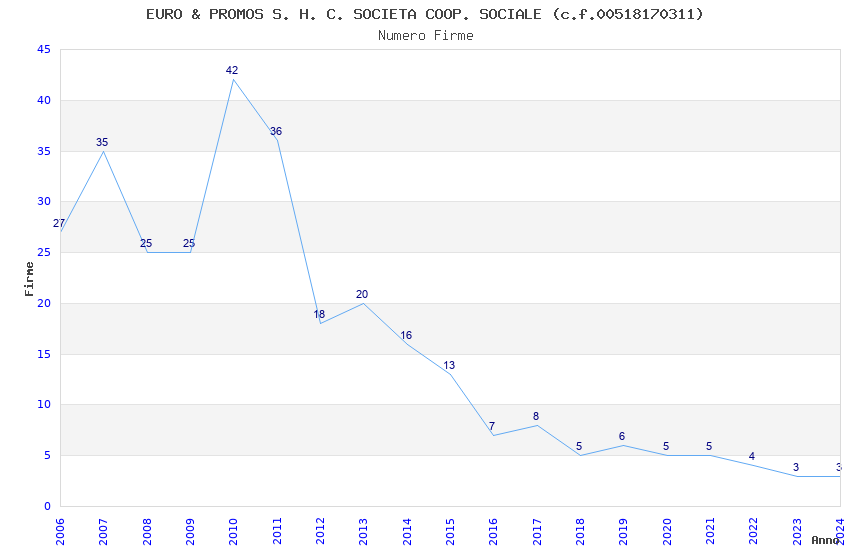This screenshot has width=850, height=550.
Task: Click the y-axis tick value 30
Action: click(44, 202)
